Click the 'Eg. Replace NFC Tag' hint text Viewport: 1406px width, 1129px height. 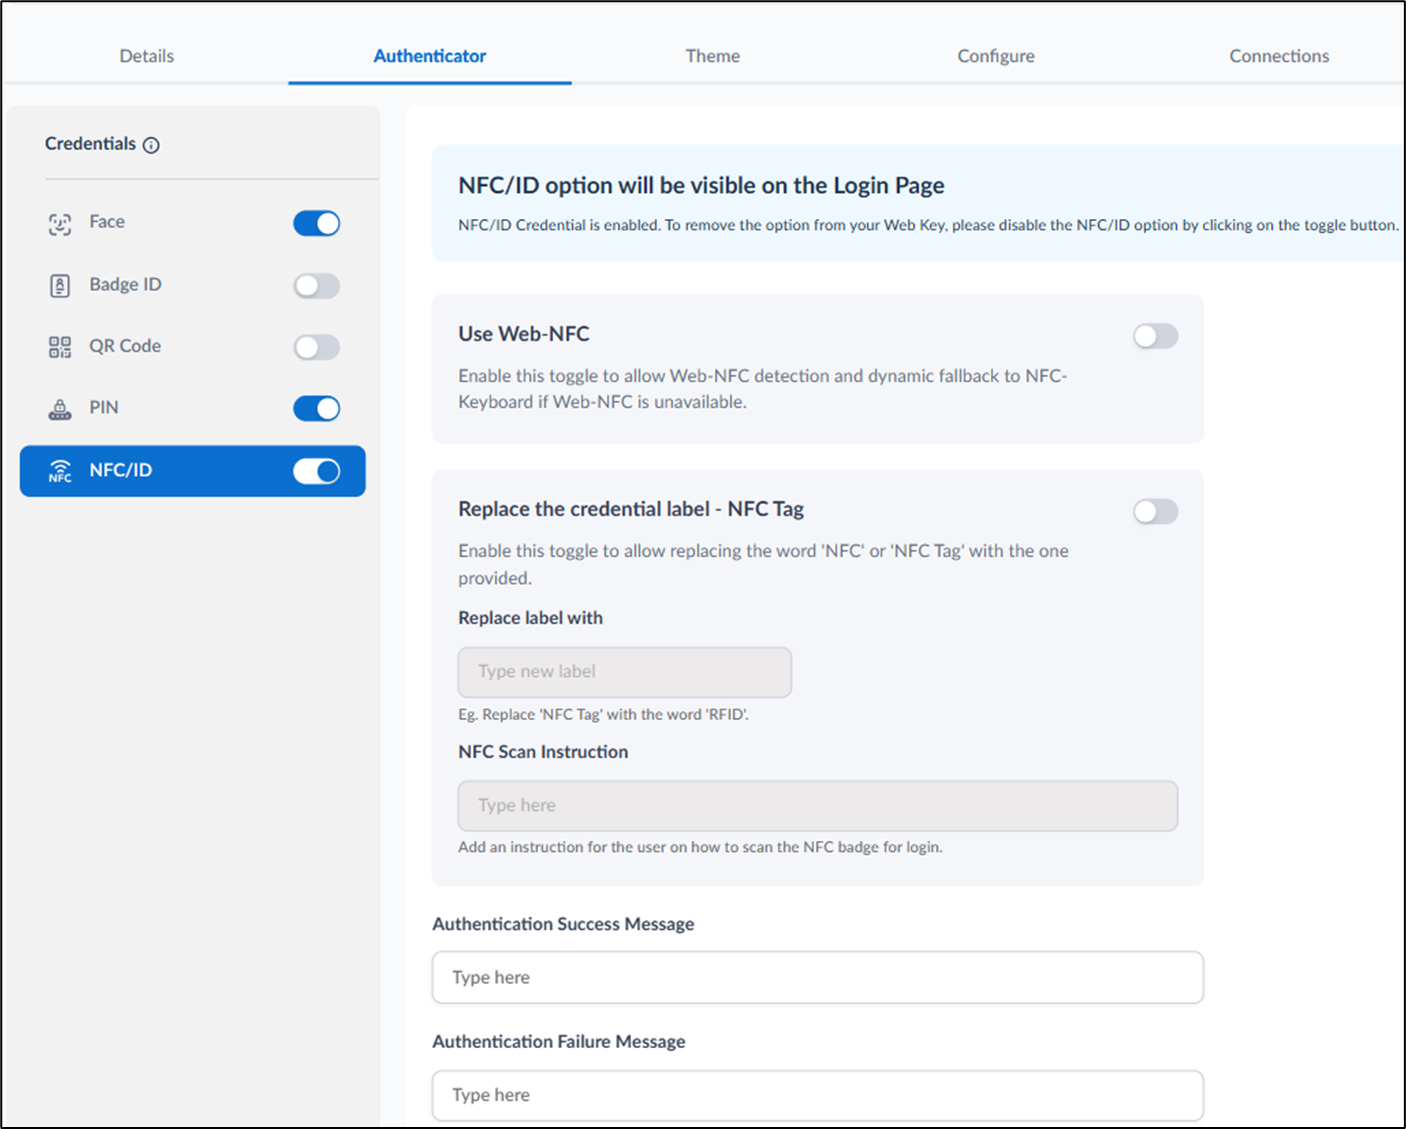[x=603, y=715]
